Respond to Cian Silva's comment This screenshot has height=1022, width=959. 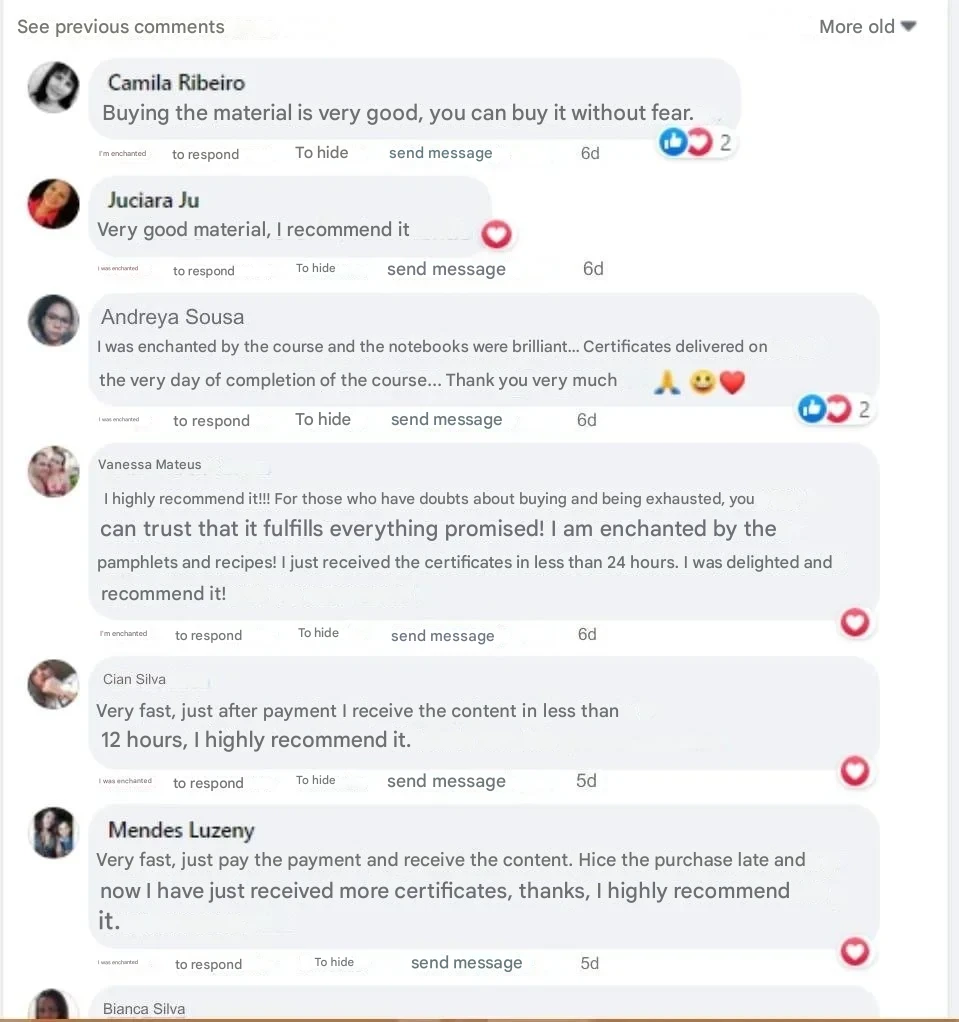point(208,783)
